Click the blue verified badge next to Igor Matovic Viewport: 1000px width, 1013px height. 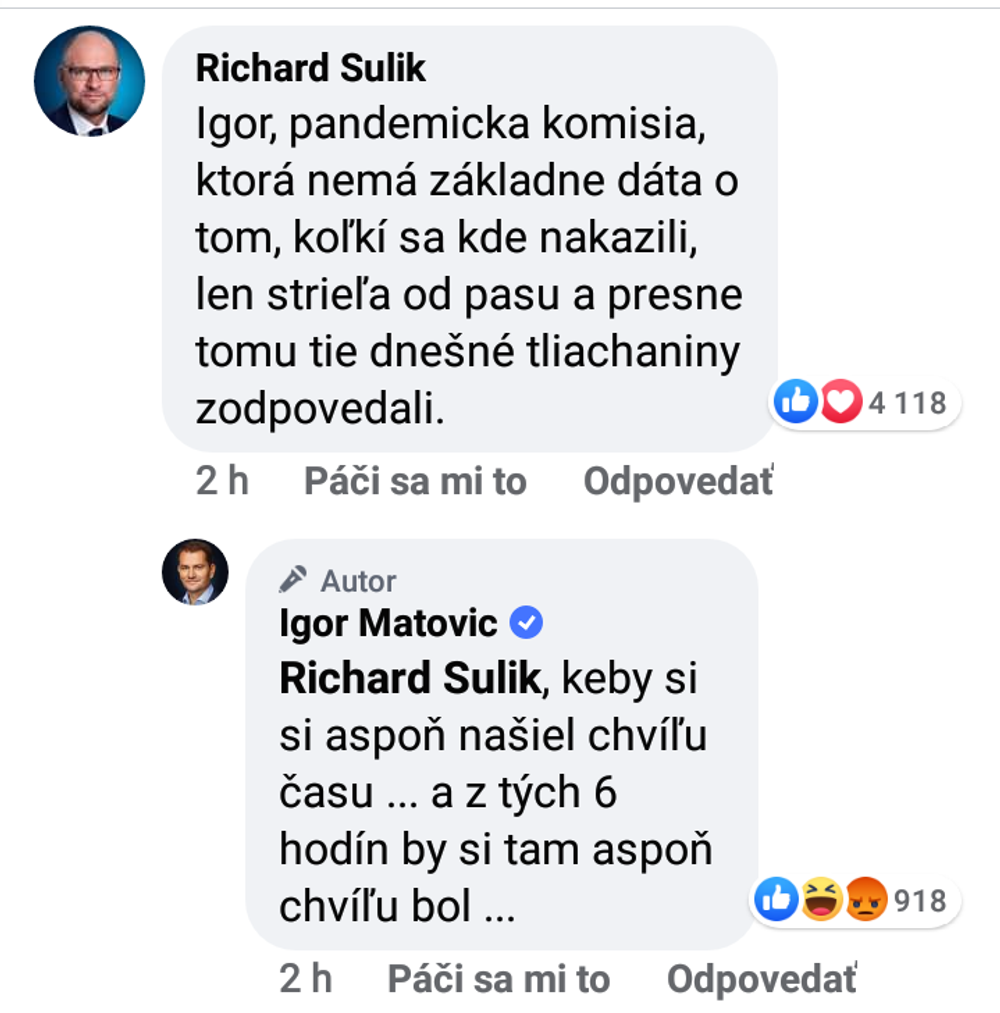[x=527, y=622]
